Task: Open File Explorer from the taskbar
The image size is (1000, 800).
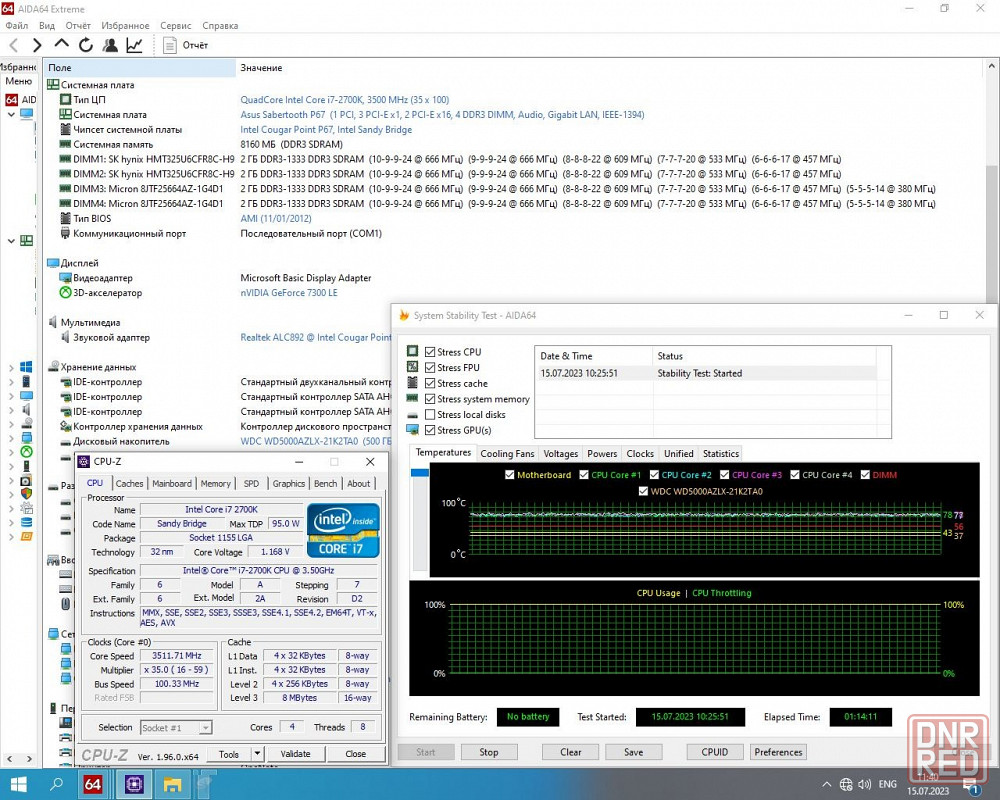Action: click(x=172, y=784)
